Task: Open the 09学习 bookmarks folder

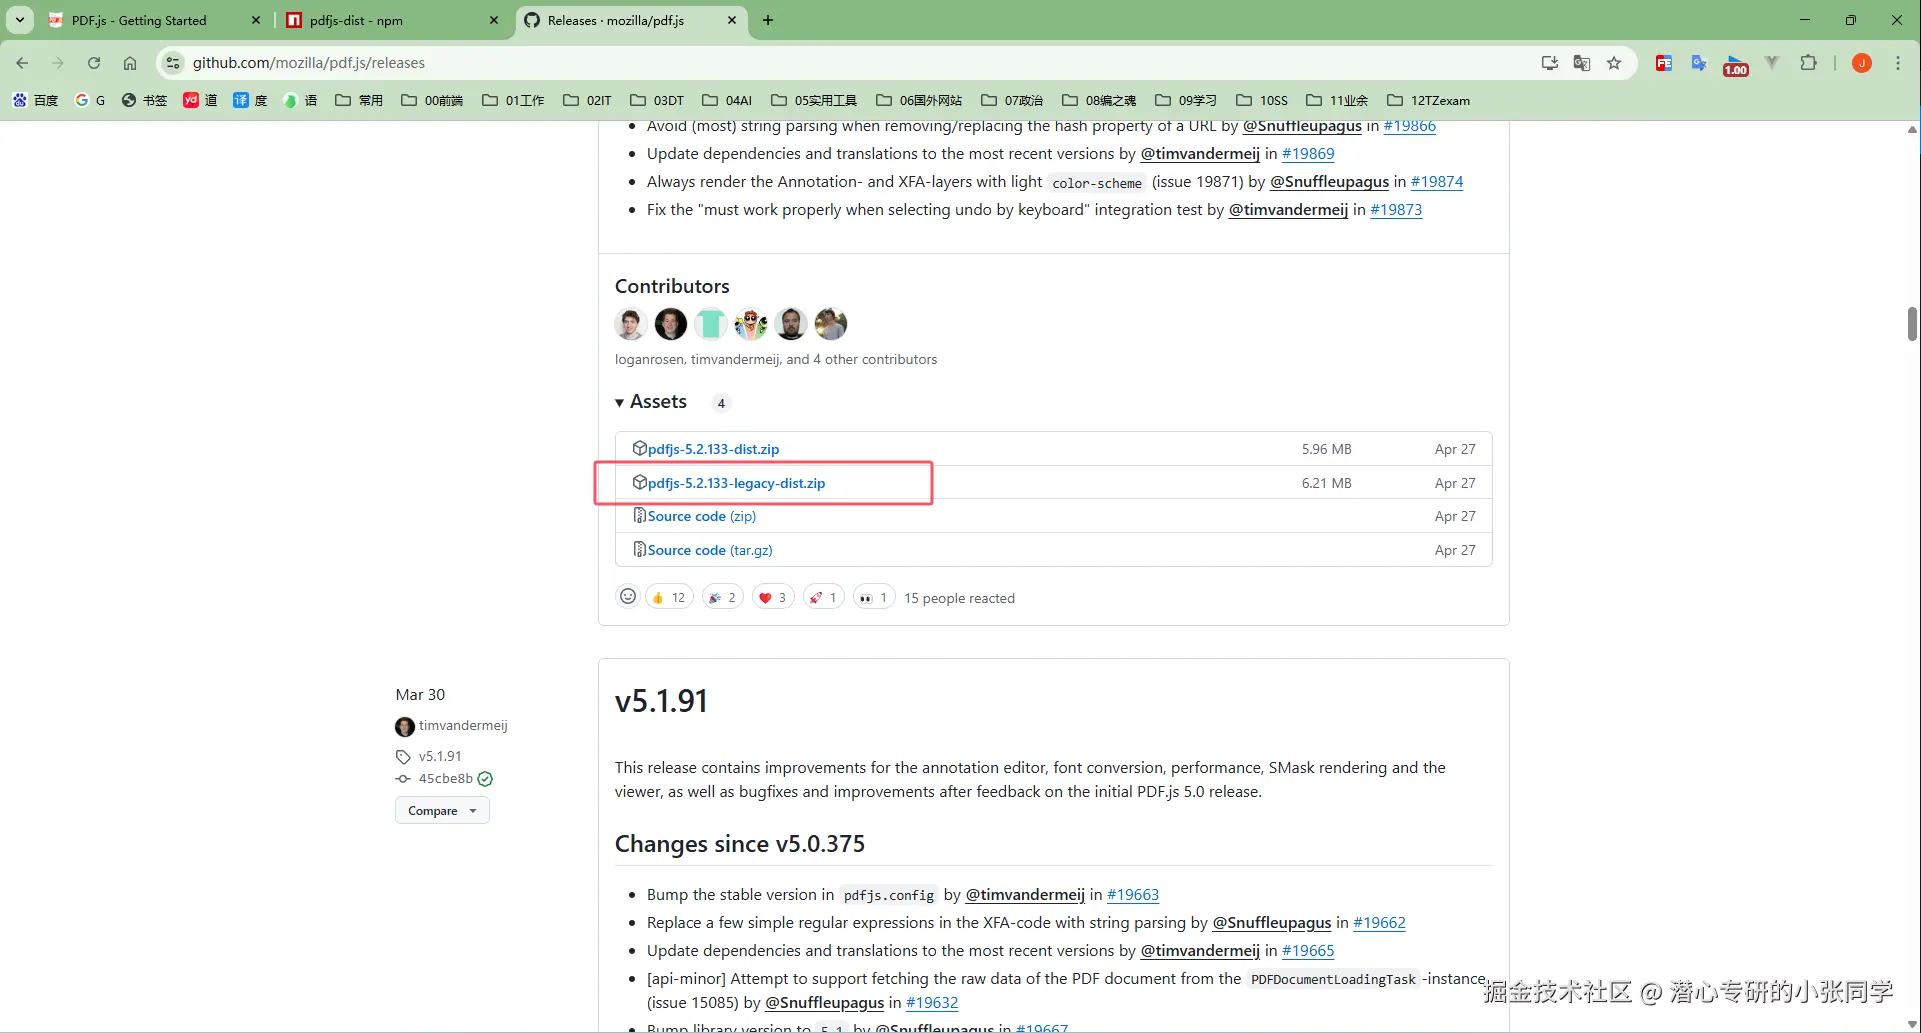Action: [x=1186, y=100]
